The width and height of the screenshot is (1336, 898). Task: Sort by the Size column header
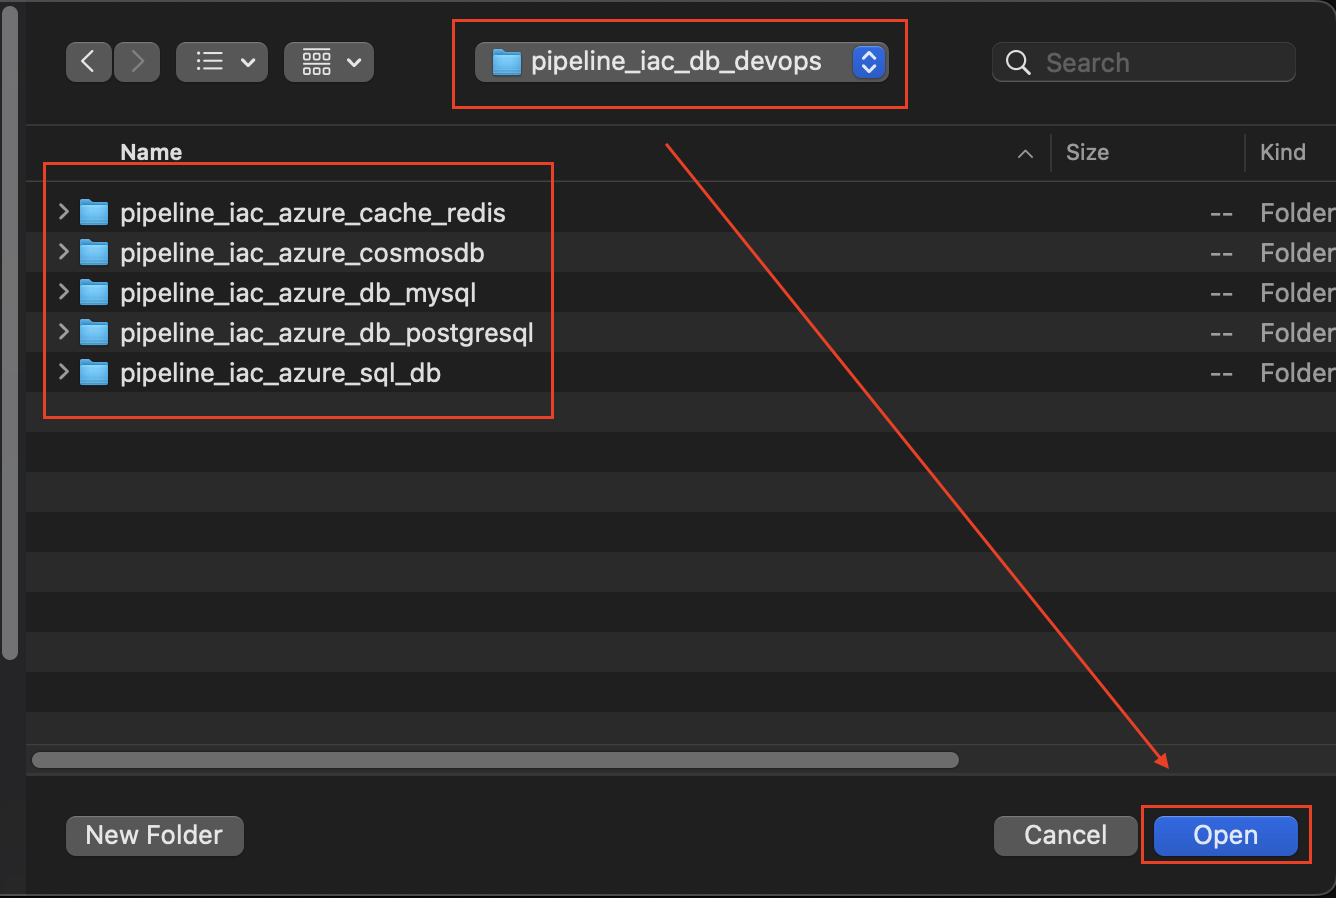(x=1087, y=152)
